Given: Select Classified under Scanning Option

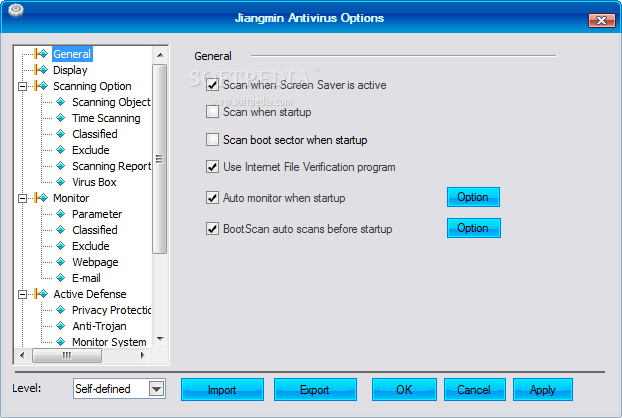Looking at the screenshot, I should point(94,134).
